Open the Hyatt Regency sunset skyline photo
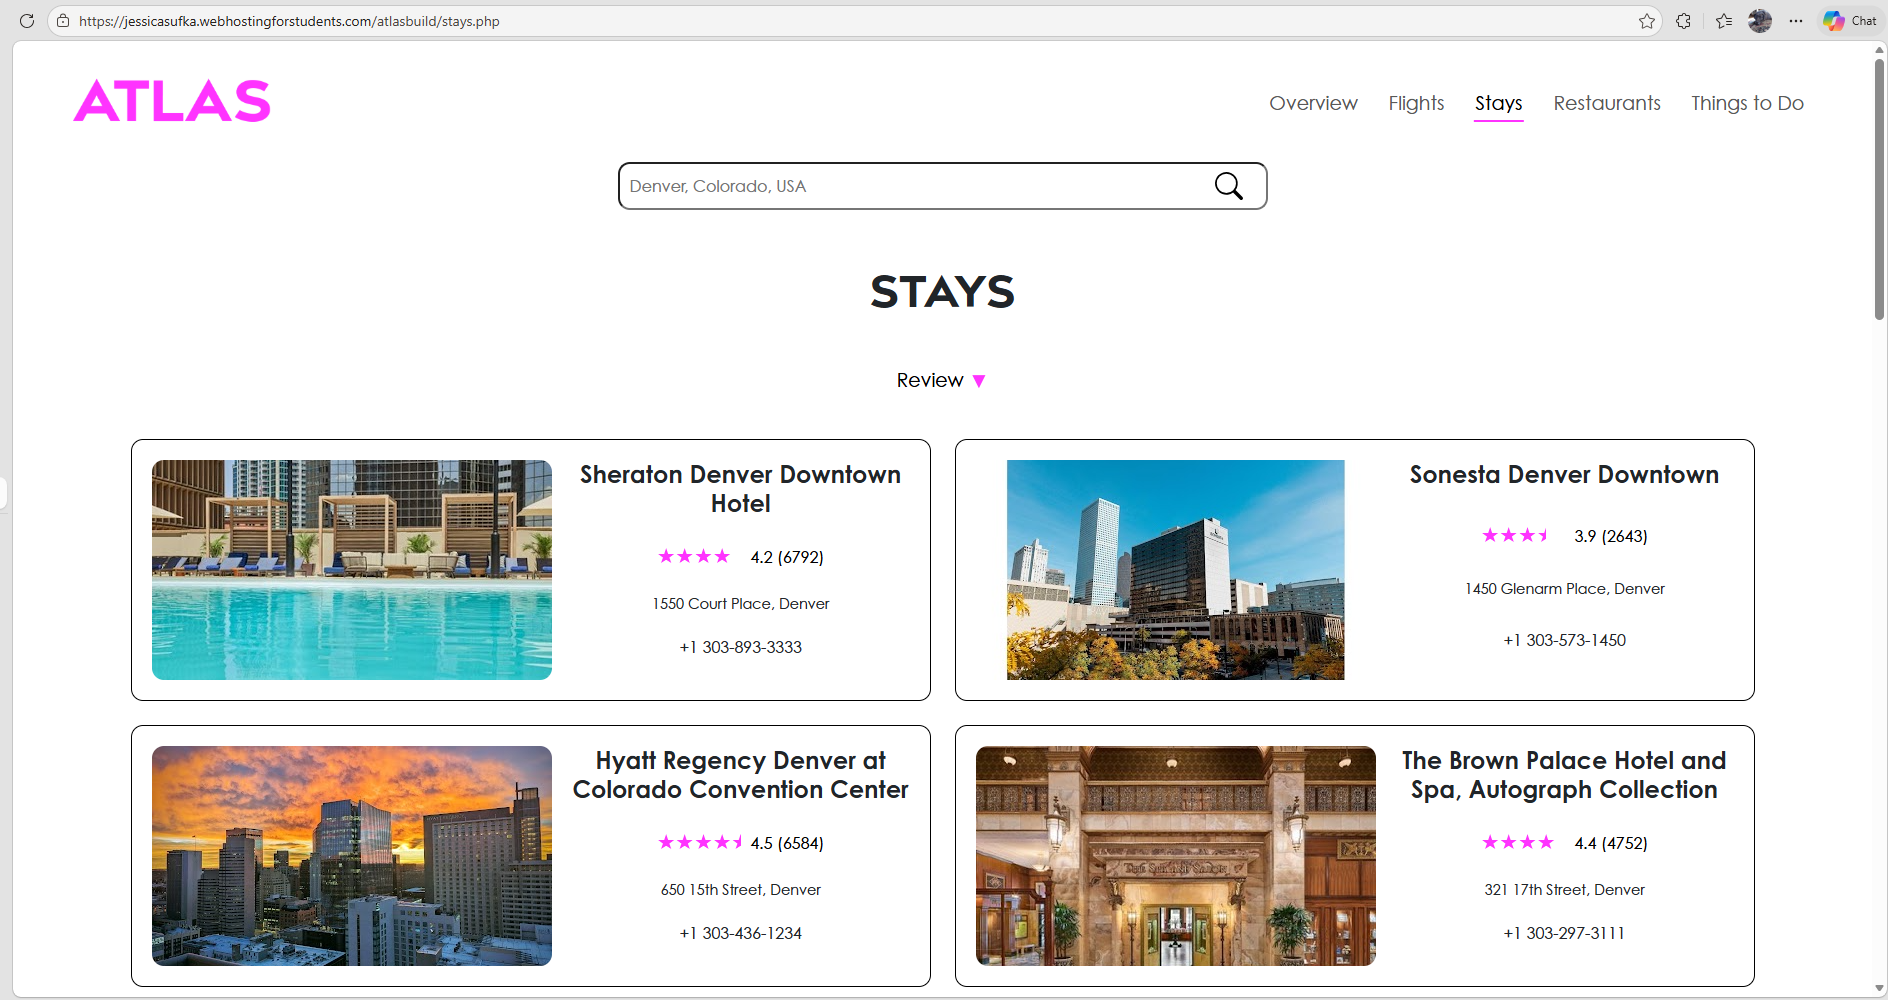1888x1000 pixels. pyautogui.click(x=352, y=856)
